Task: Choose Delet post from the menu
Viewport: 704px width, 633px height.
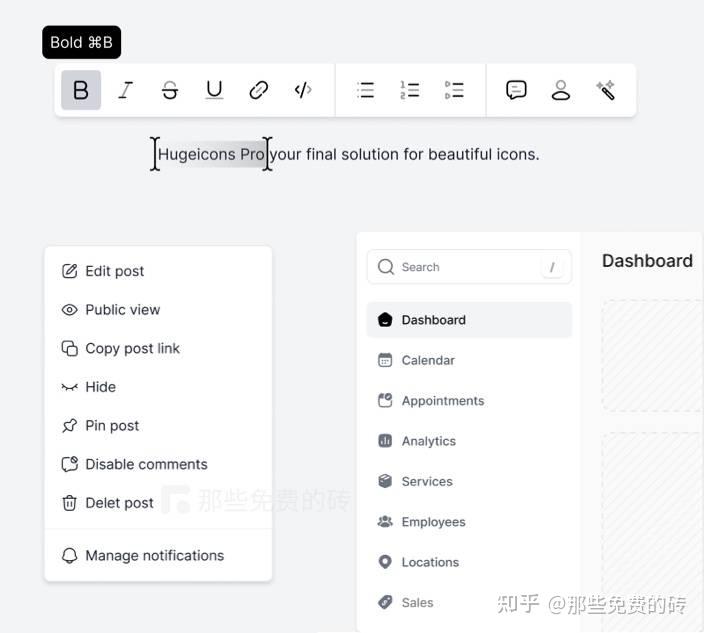Action: [158, 503]
